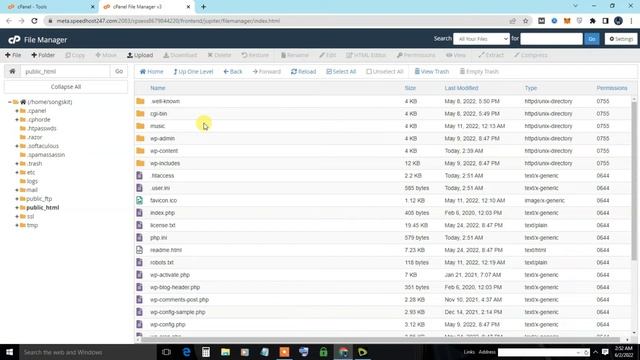
Task: Select the wp-includes folder name
Action: [165, 163]
